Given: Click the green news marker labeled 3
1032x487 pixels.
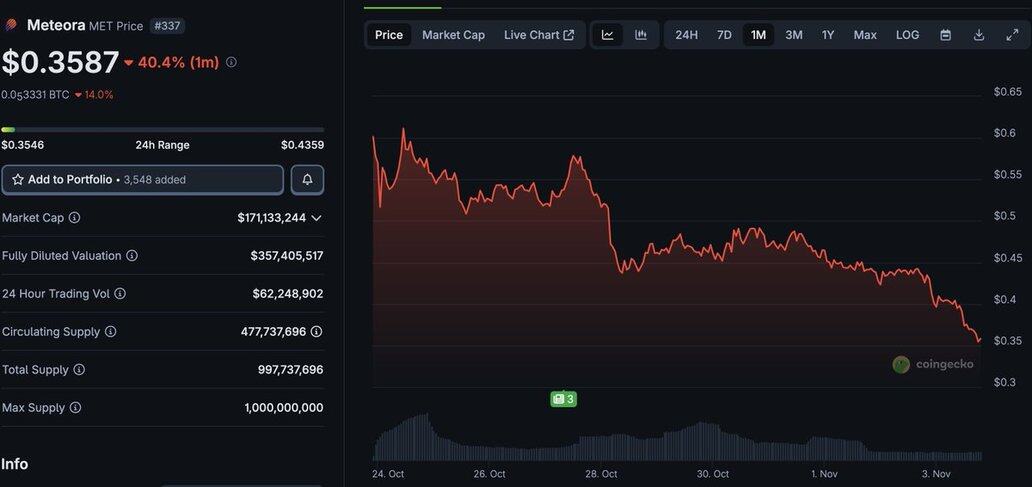Looking at the screenshot, I should click(563, 399).
